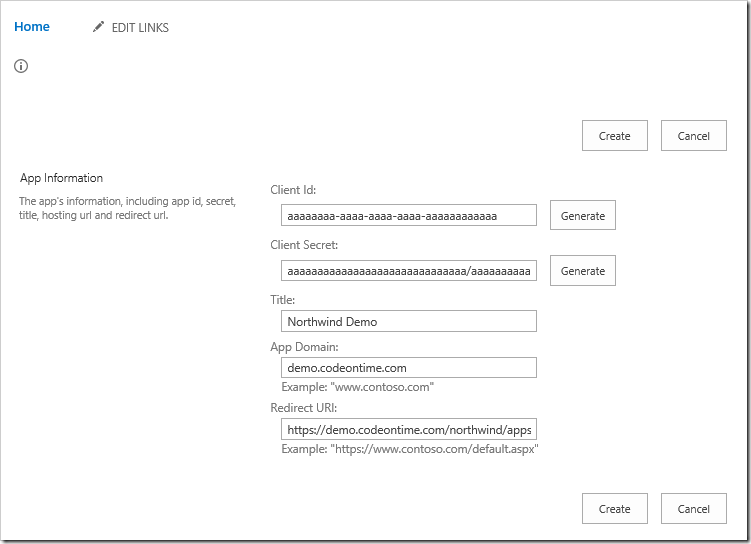The width and height of the screenshot is (751, 544).
Task: Focus the Client Secret input field
Action: (x=409, y=271)
